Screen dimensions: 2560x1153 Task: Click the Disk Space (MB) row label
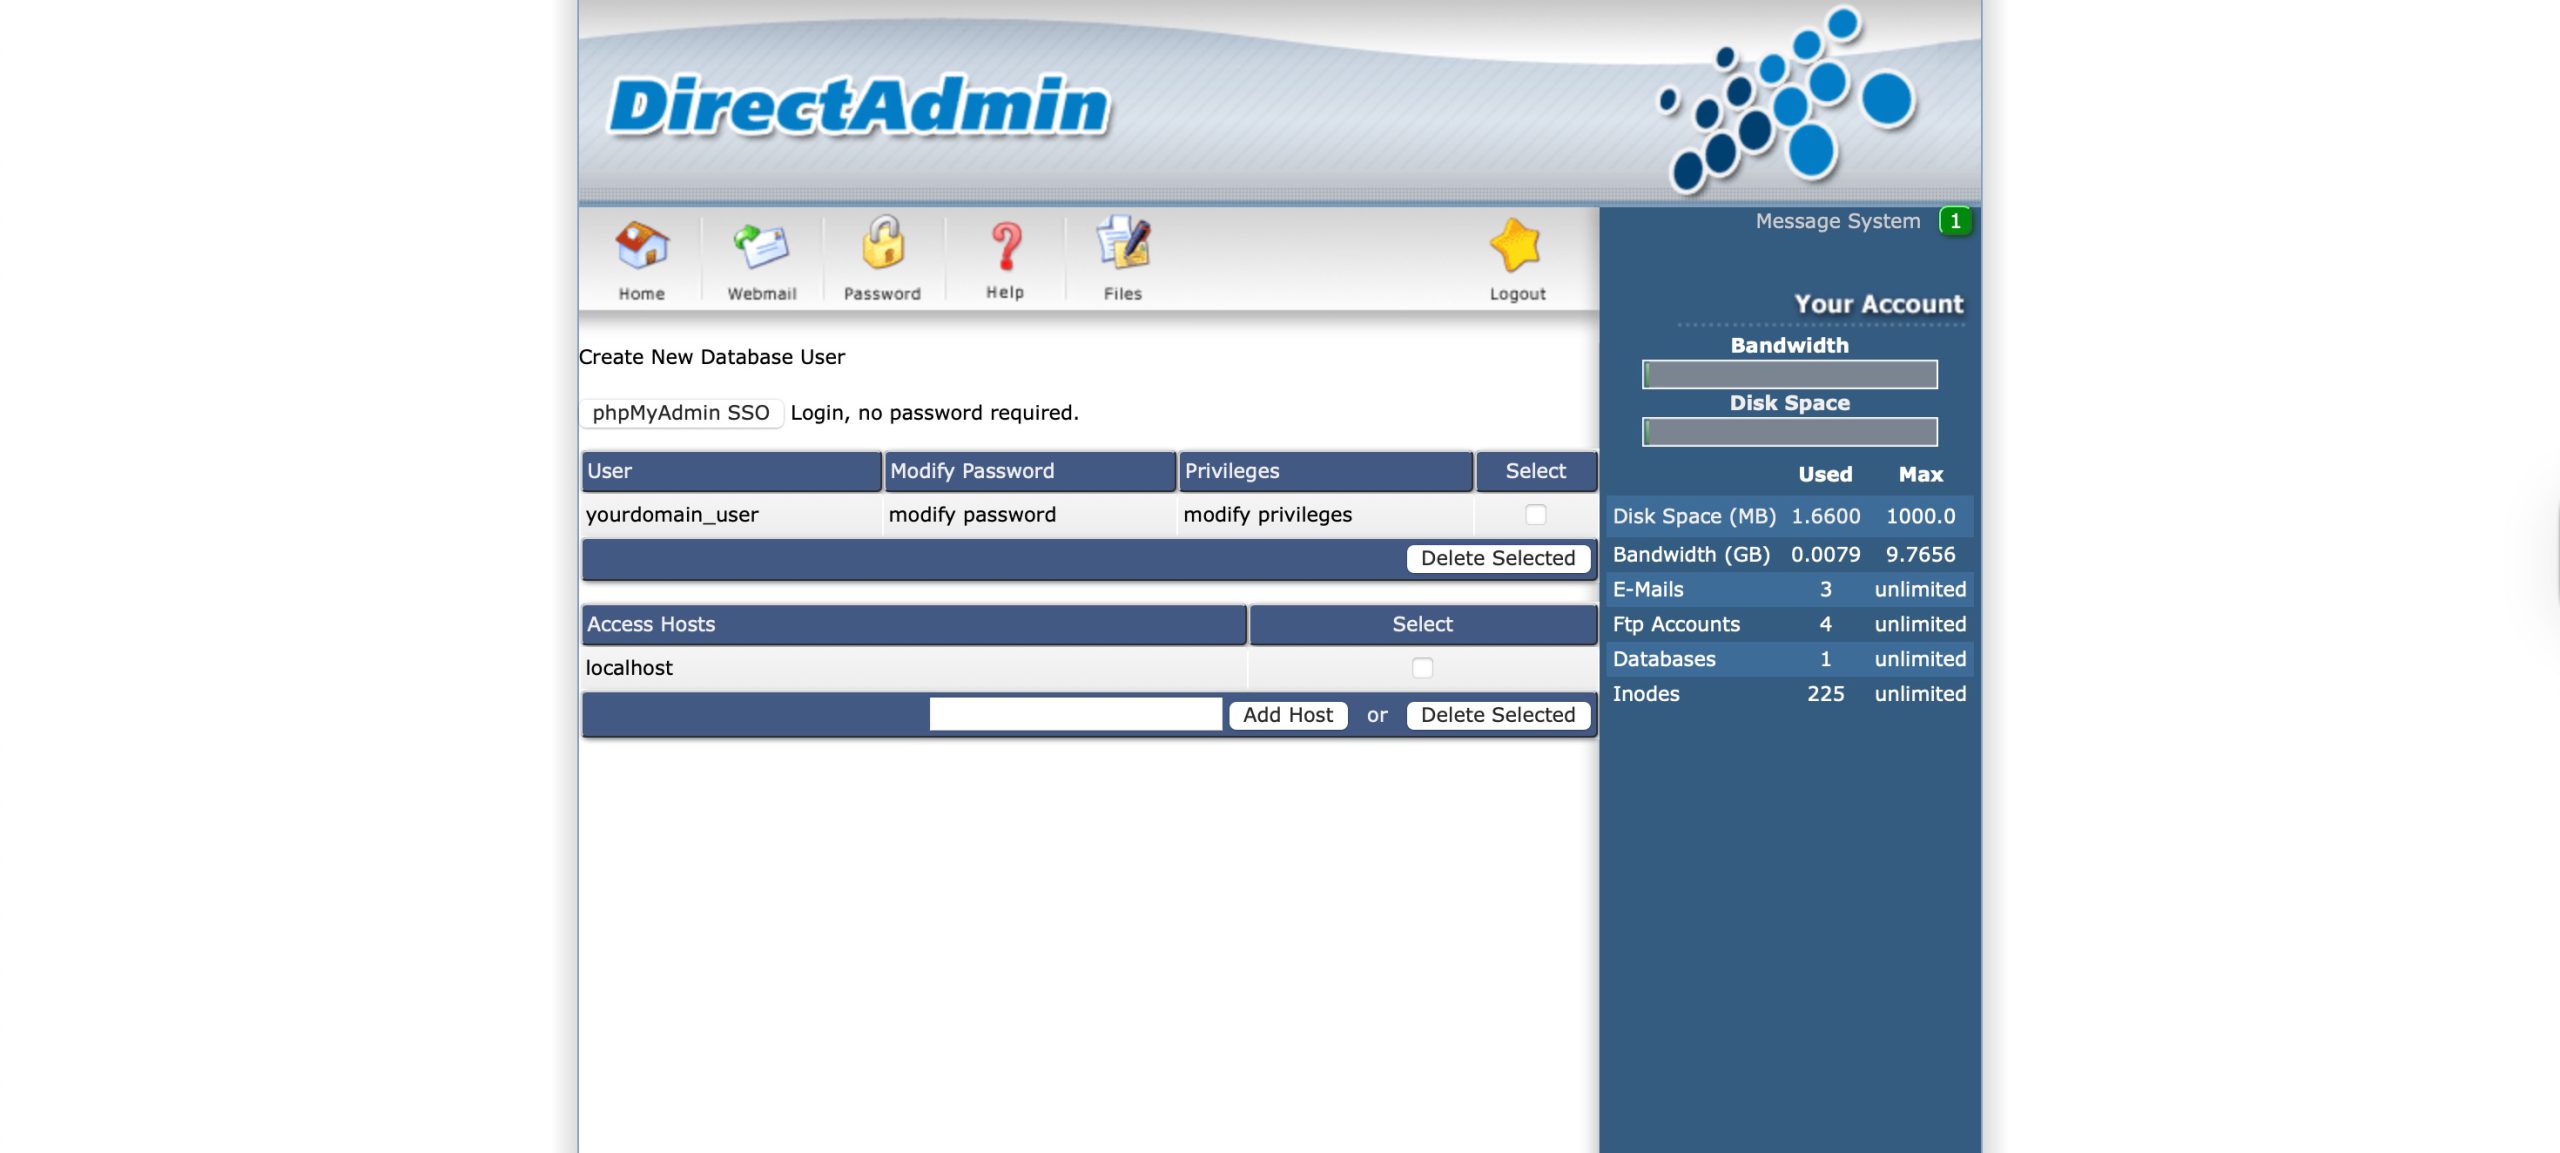click(x=1694, y=516)
